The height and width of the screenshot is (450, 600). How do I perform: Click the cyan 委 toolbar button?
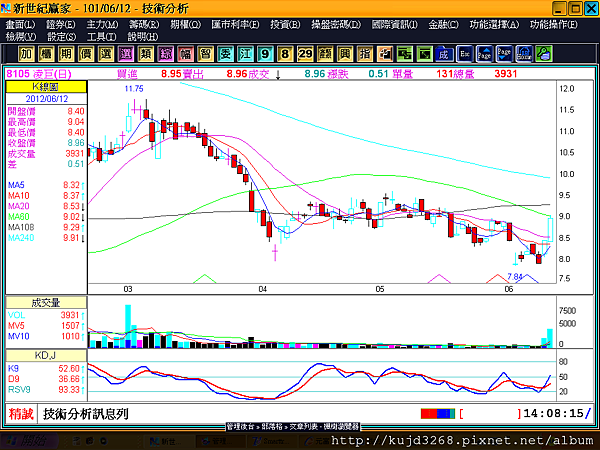pos(225,54)
